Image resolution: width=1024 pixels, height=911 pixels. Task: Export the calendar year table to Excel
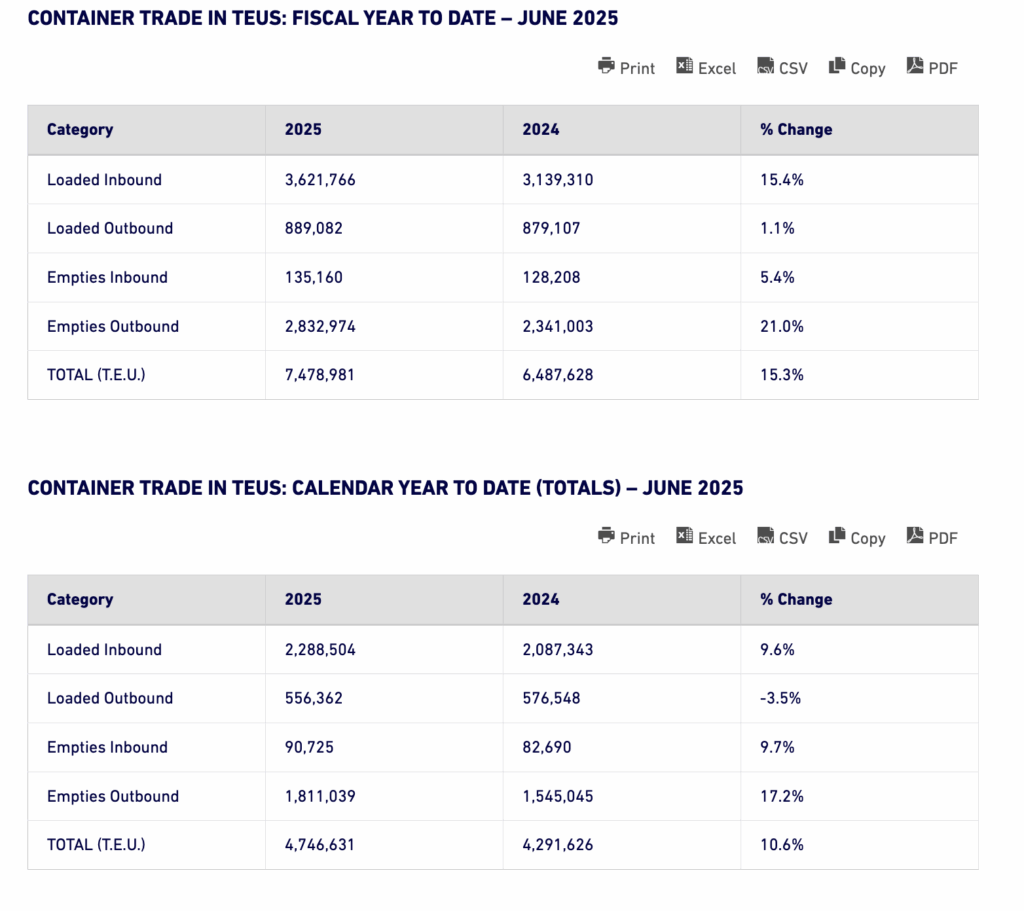point(706,537)
